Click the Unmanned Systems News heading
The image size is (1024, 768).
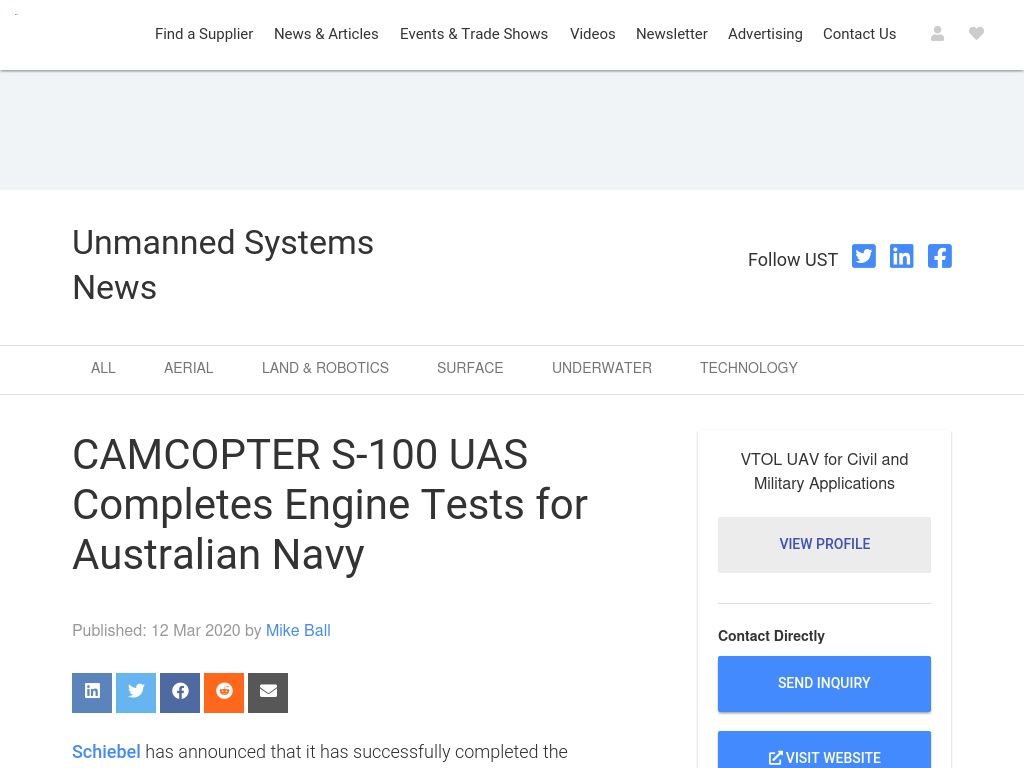pos(223,265)
